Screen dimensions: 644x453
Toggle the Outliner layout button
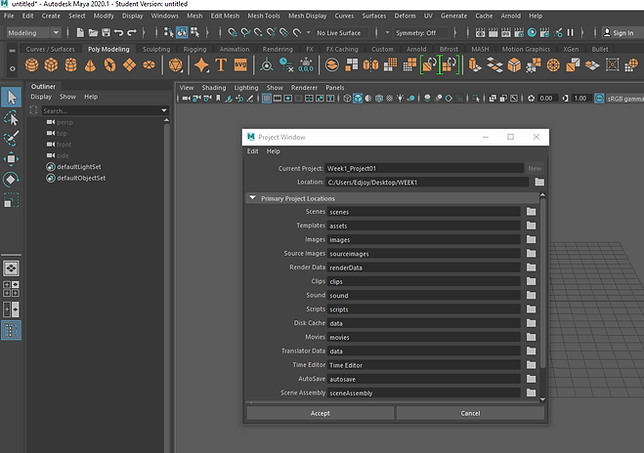11,330
